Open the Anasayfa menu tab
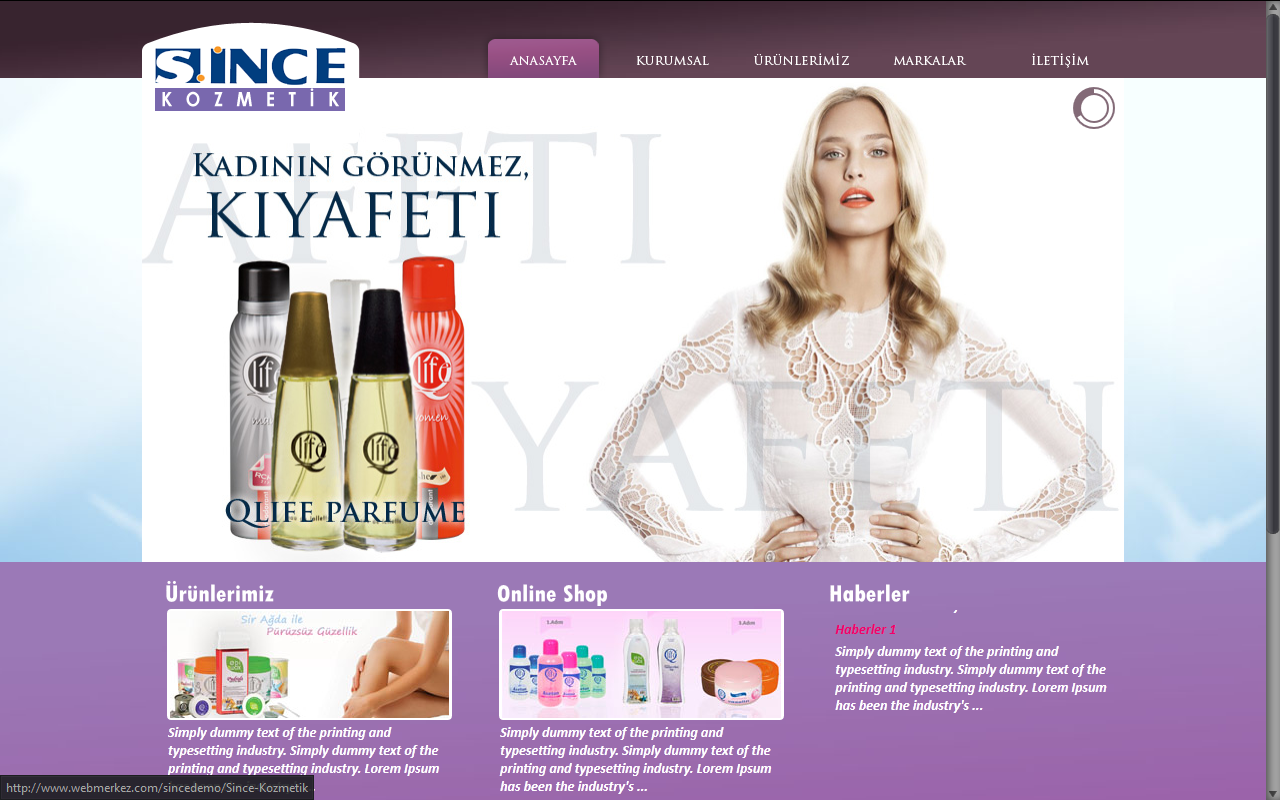This screenshot has width=1280, height=800. coord(543,60)
